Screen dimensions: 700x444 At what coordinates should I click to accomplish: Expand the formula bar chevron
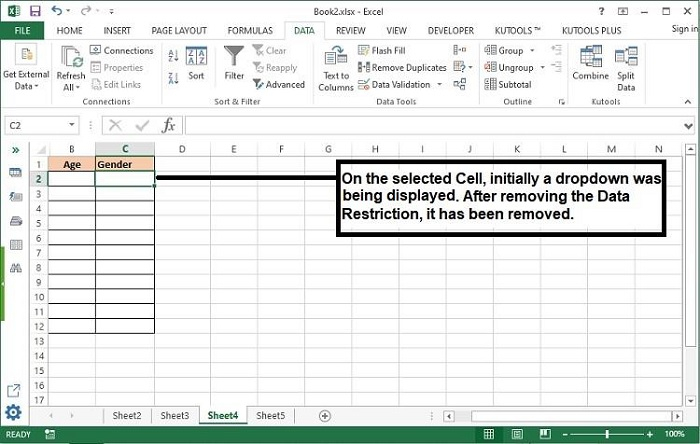(x=688, y=126)
